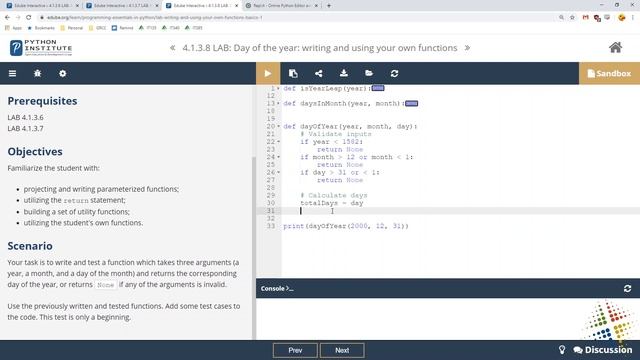Place cursor on empty line 31 in editor
The height and width of the screenshot is (360, 640).
click(460, 211)
